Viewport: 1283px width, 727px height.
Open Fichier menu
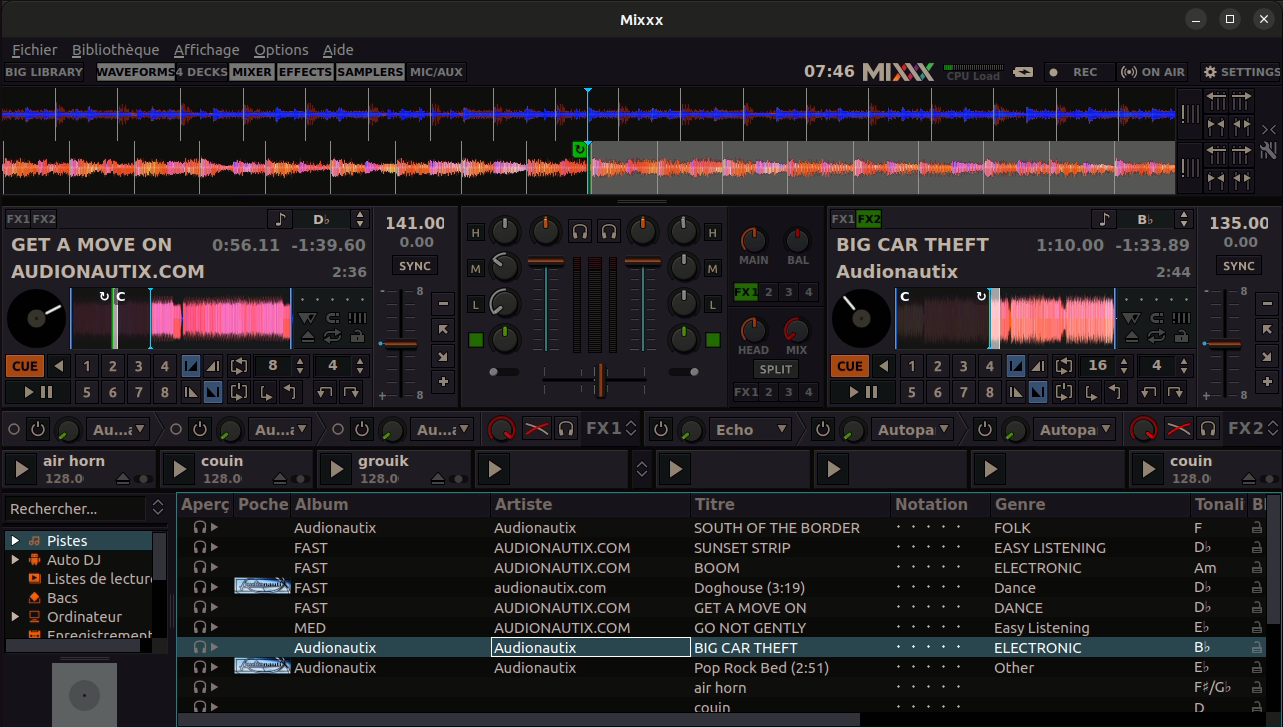[x=34, y=50]
